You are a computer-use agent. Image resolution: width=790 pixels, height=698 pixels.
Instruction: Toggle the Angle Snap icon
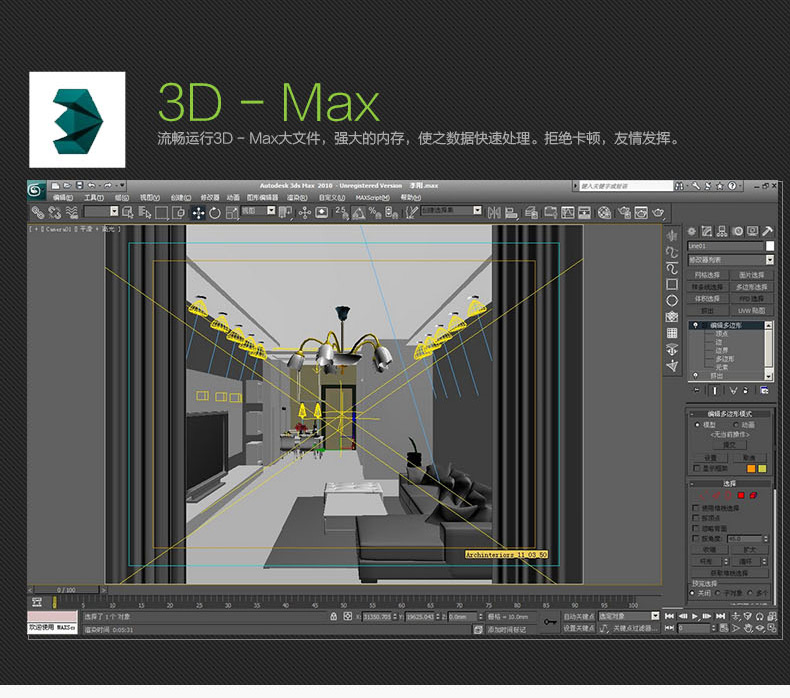(358, 213)
